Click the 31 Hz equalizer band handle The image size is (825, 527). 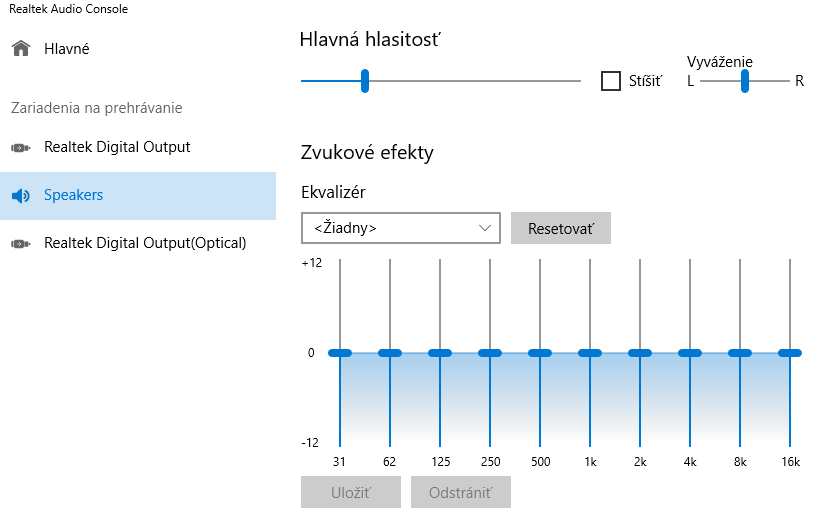pos(340,353)
